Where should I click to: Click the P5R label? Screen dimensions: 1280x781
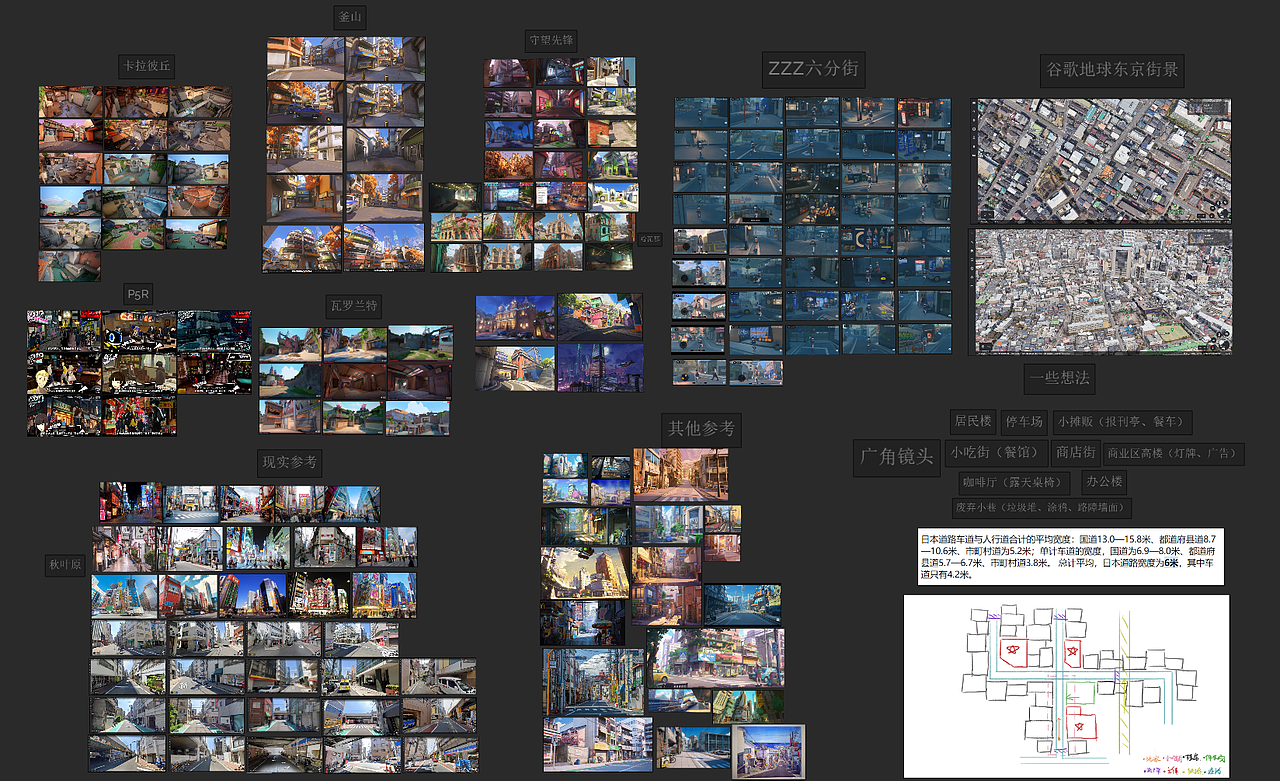click(138, 294)
